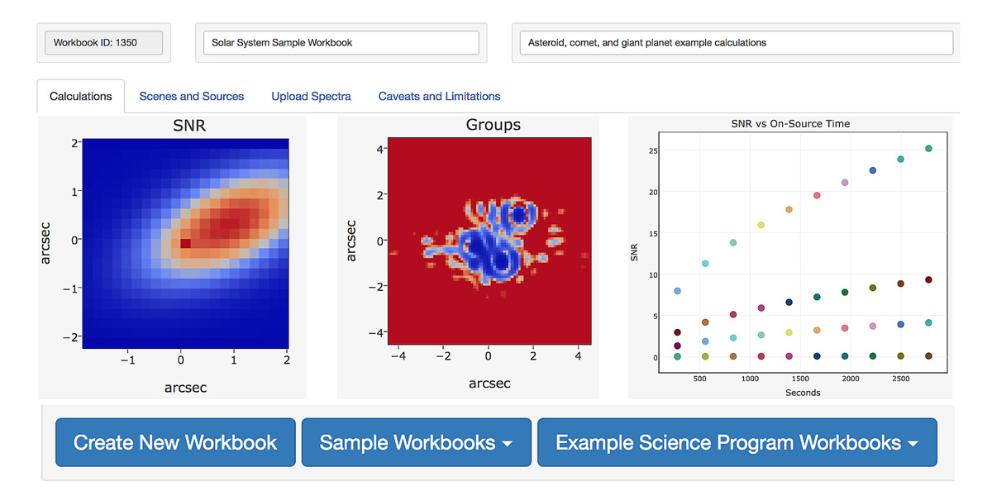Select the pink point at SNR 21
Screen dimensions: 992x496
pyautogui.click(x=845, y=183)
